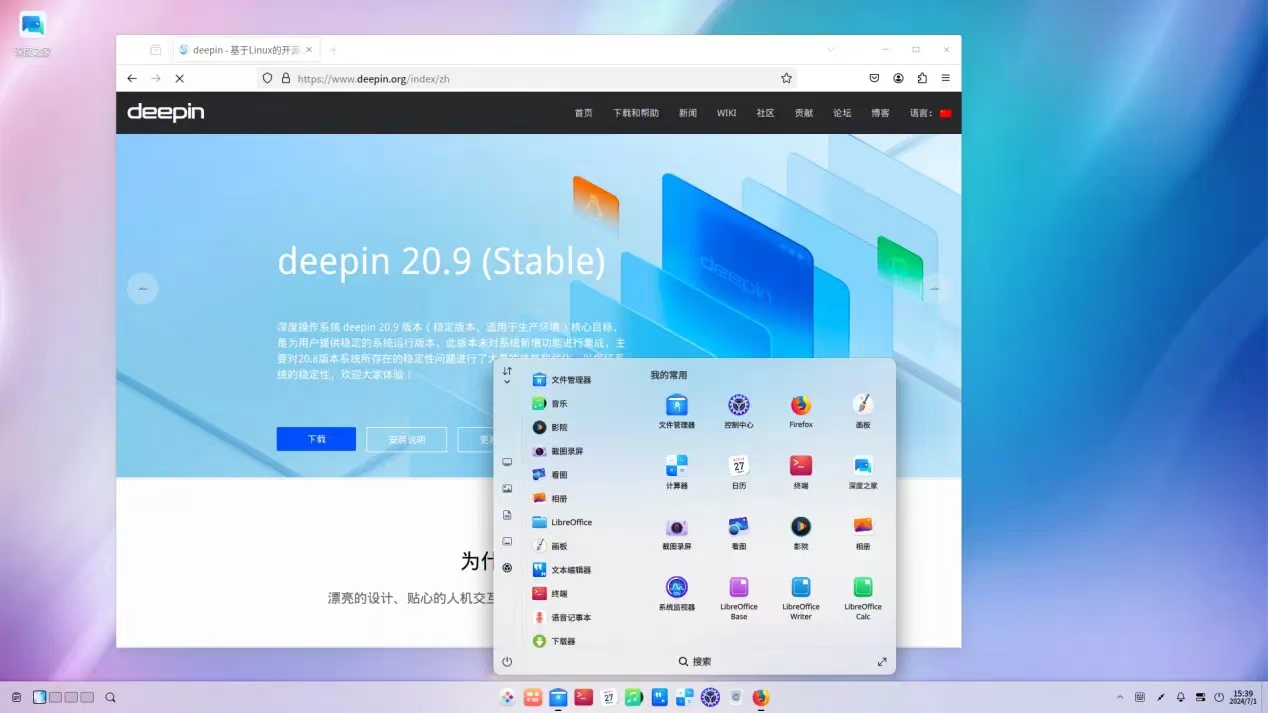
Task: Open WIKI navigation item
Action: coord(727,113)
